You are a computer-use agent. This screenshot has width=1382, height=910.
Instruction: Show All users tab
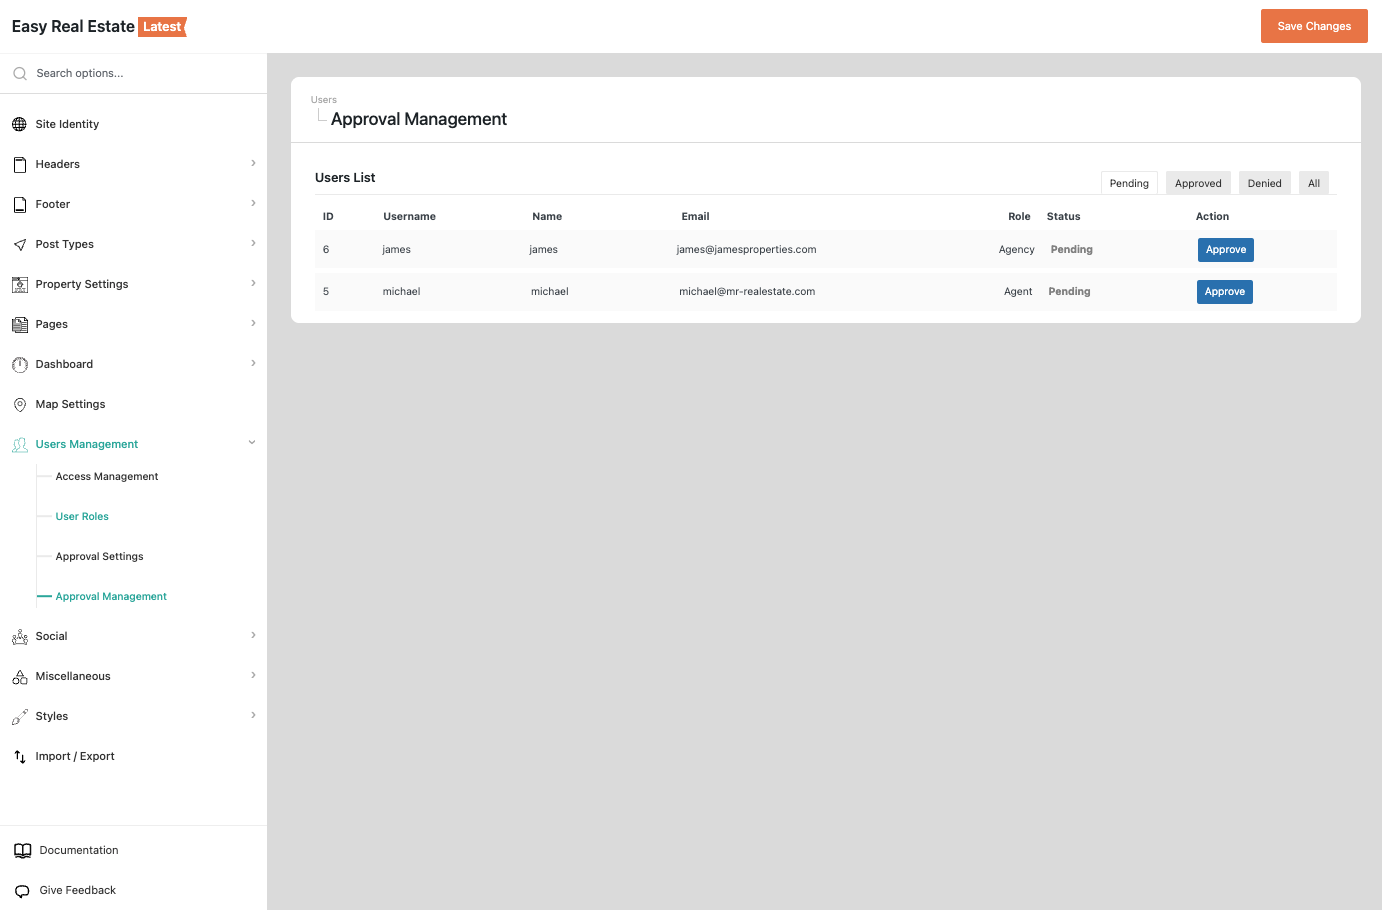(1313, 183)
